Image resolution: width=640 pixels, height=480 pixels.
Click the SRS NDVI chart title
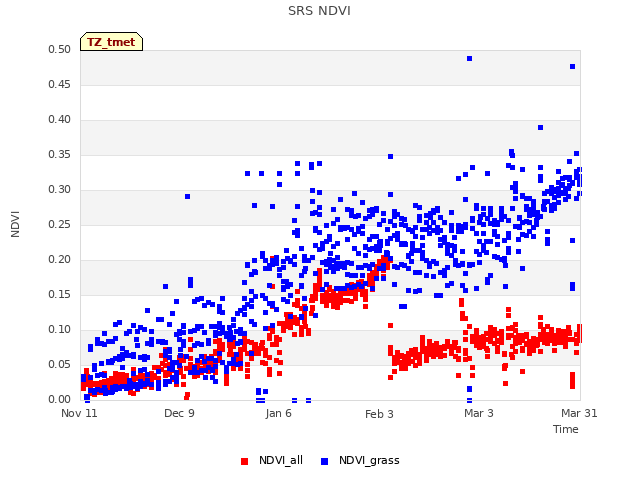coord(319,11)
